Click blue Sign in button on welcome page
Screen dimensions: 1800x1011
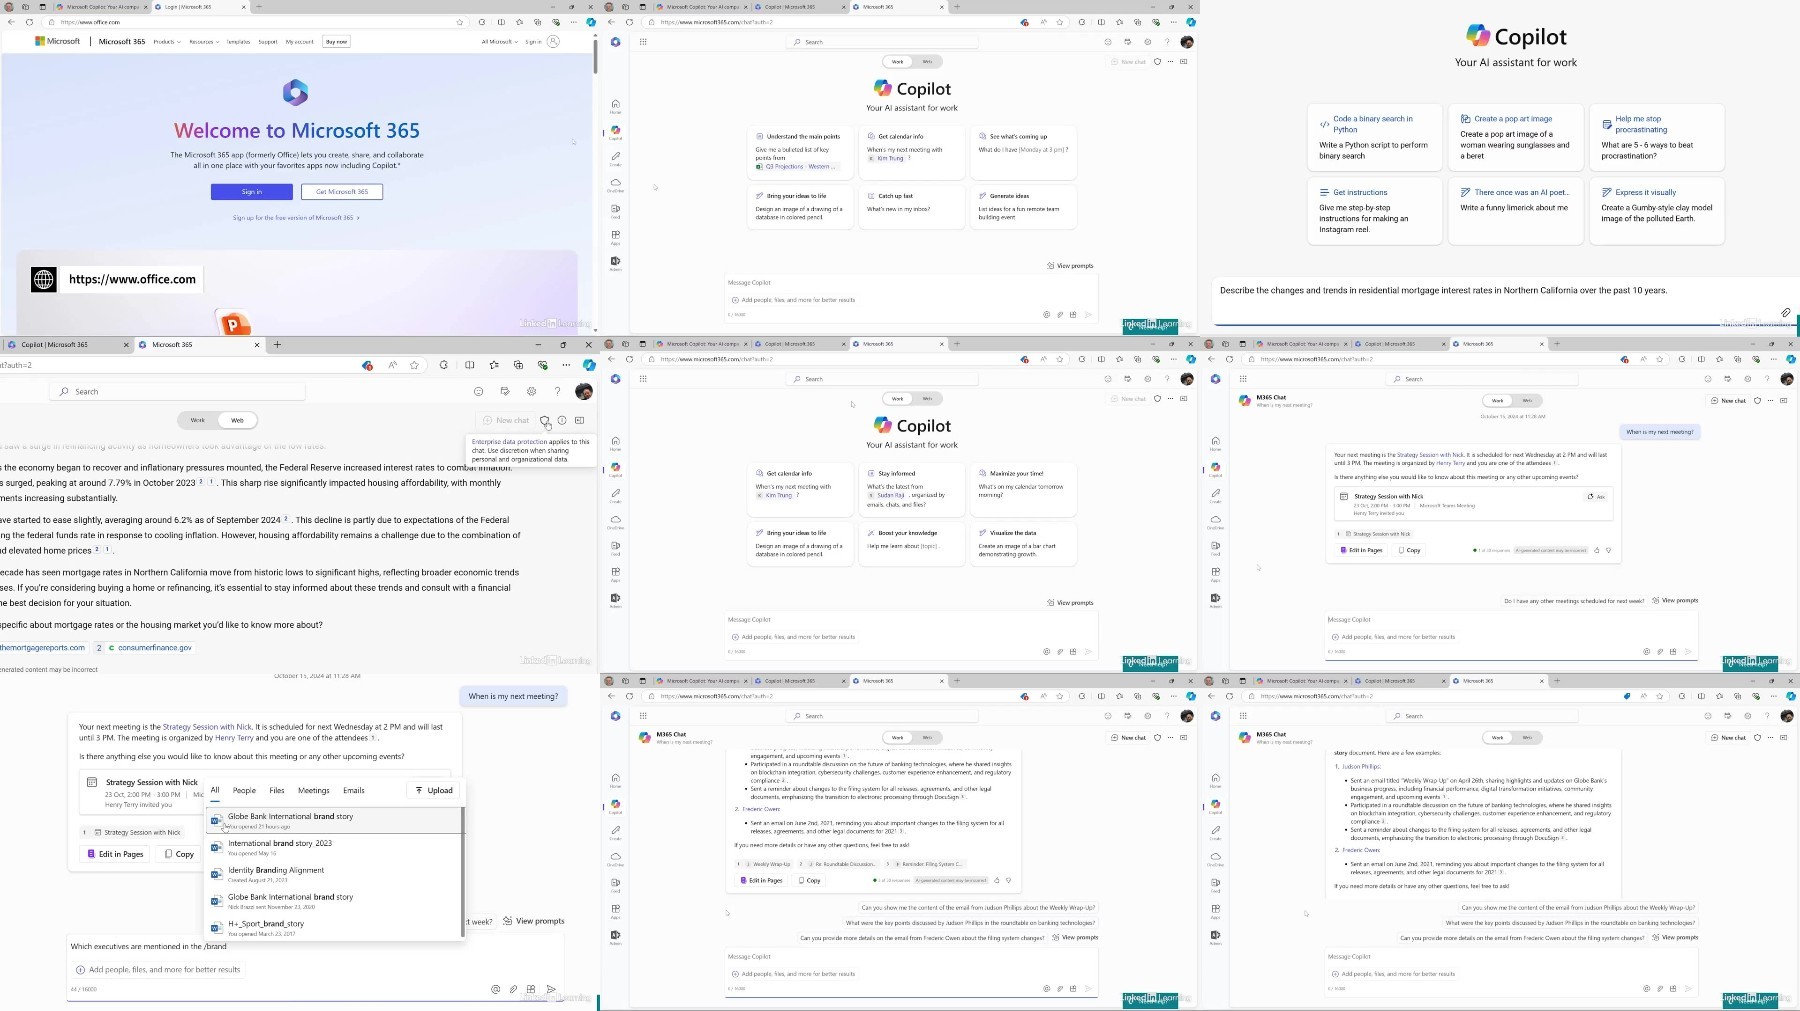(x=252, y=192)
